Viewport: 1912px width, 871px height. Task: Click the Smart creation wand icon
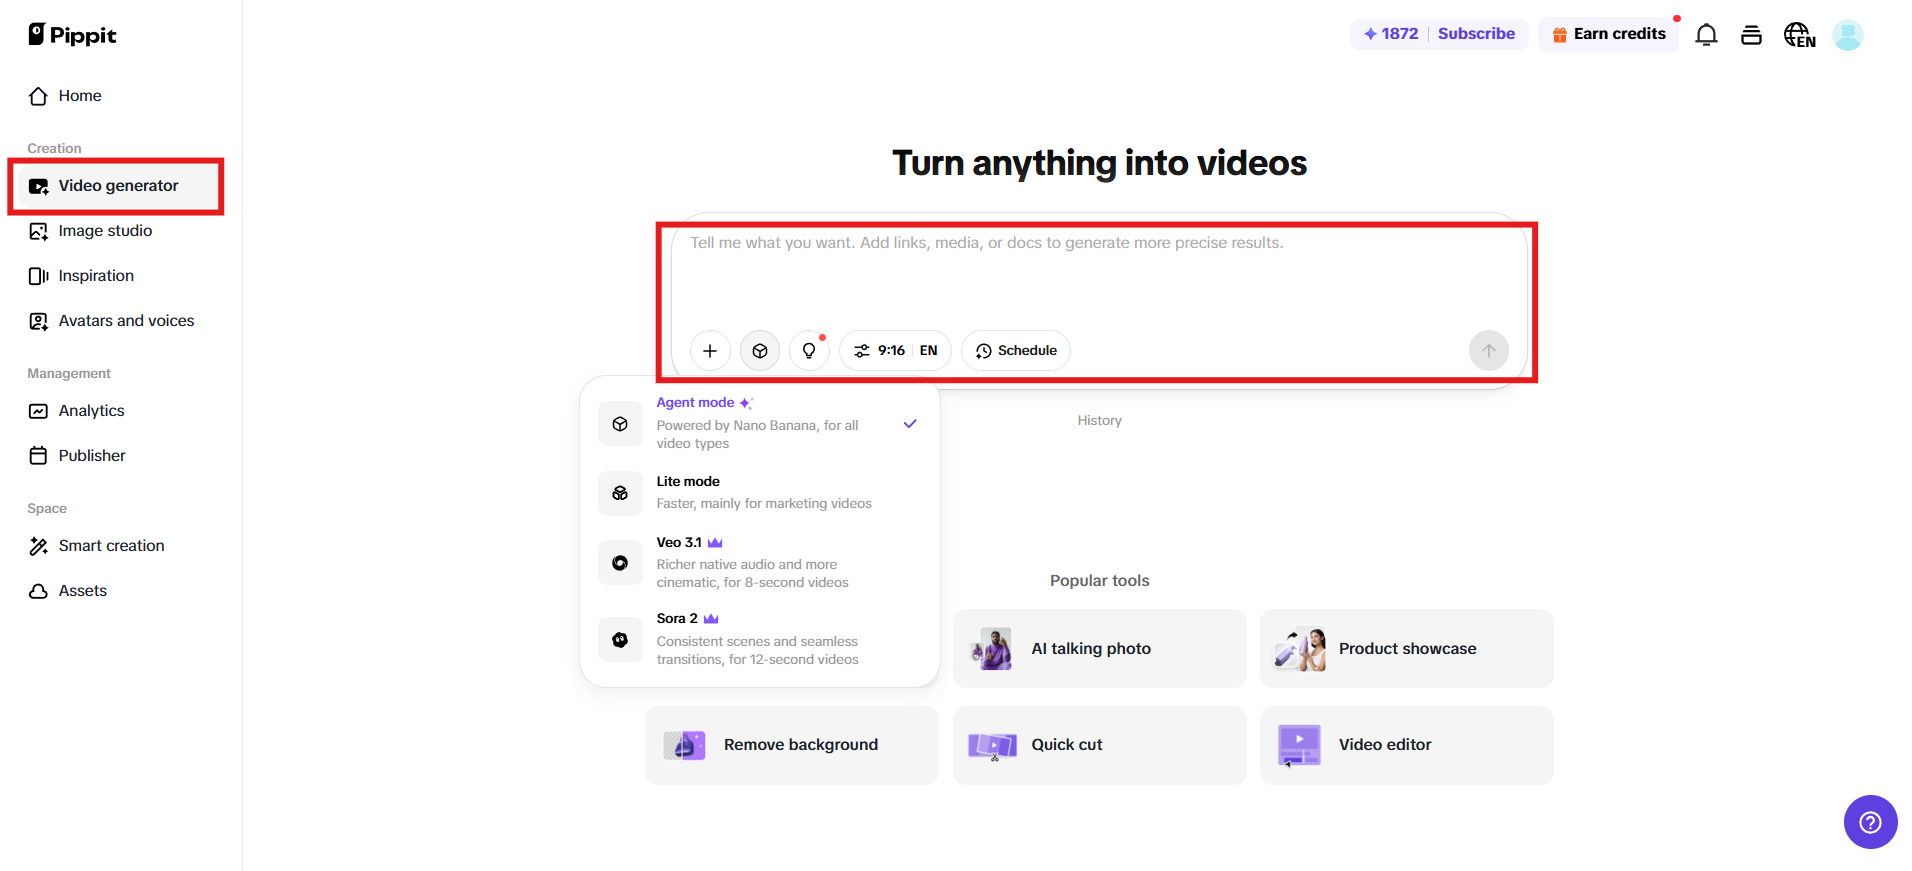tap(38, 546)
